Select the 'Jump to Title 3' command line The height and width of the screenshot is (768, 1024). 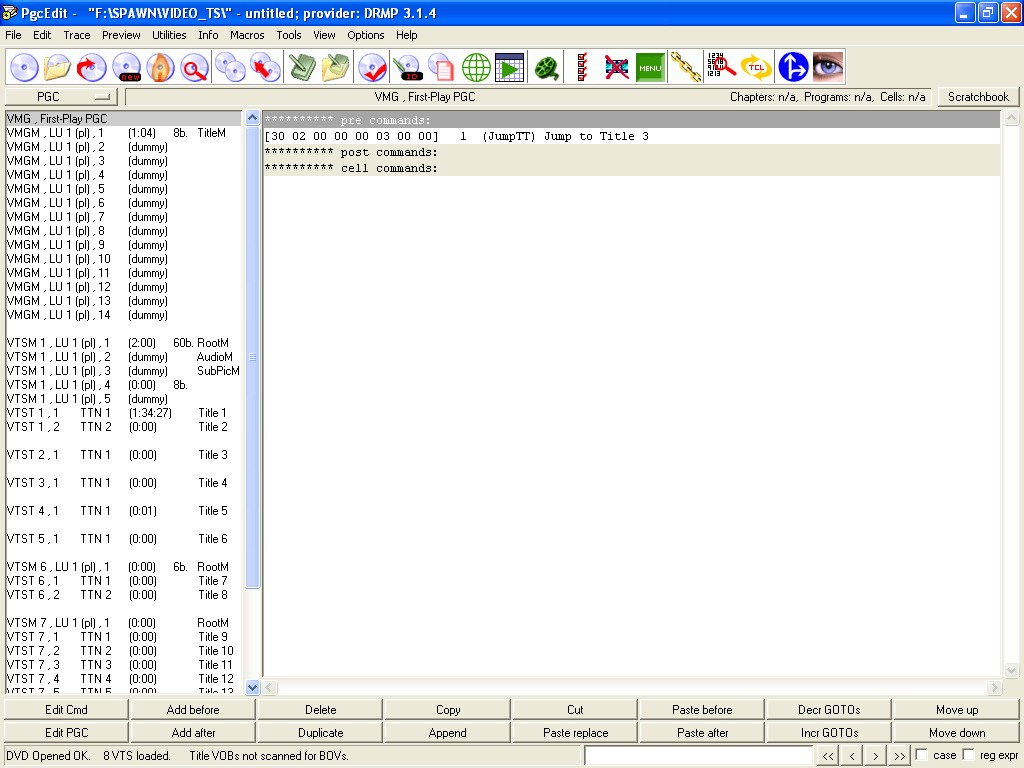tap(632, 136)
